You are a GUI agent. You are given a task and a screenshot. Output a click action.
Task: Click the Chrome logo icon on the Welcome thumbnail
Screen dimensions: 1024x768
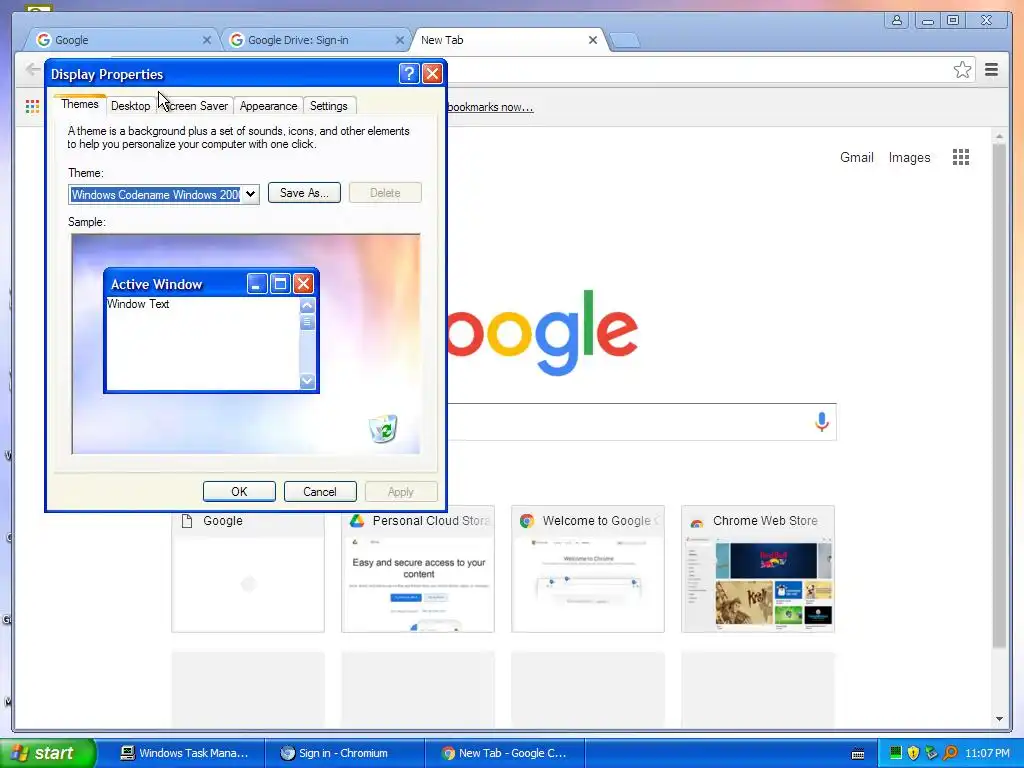526,520
